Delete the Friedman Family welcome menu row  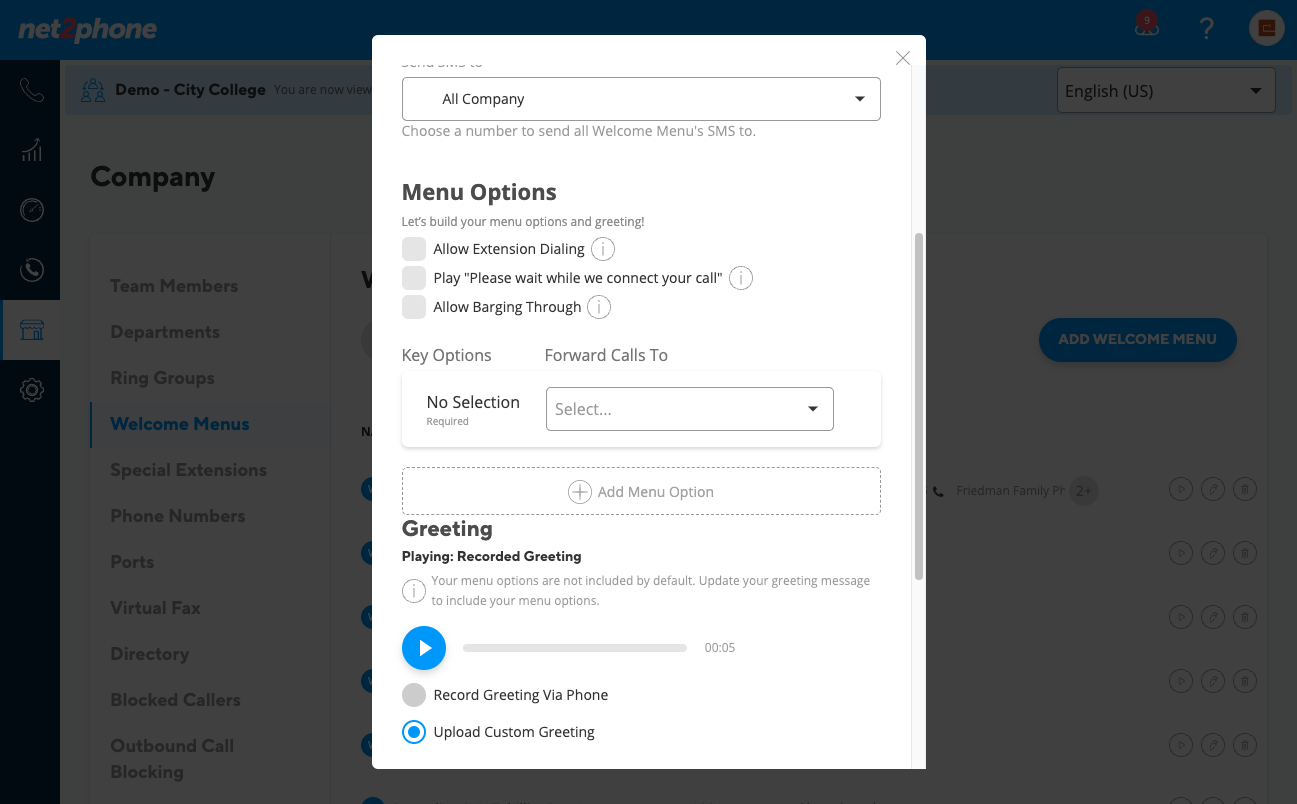(x=1244, y=490)
